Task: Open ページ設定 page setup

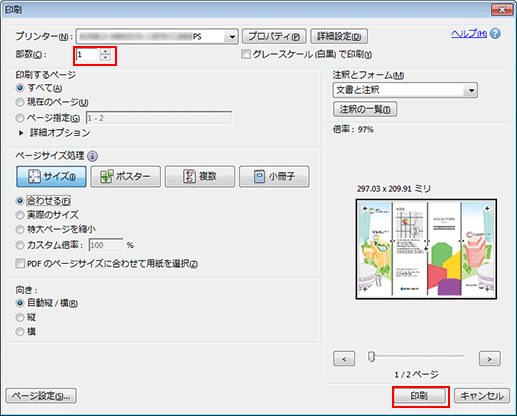Action: click(x=41, y=396)
